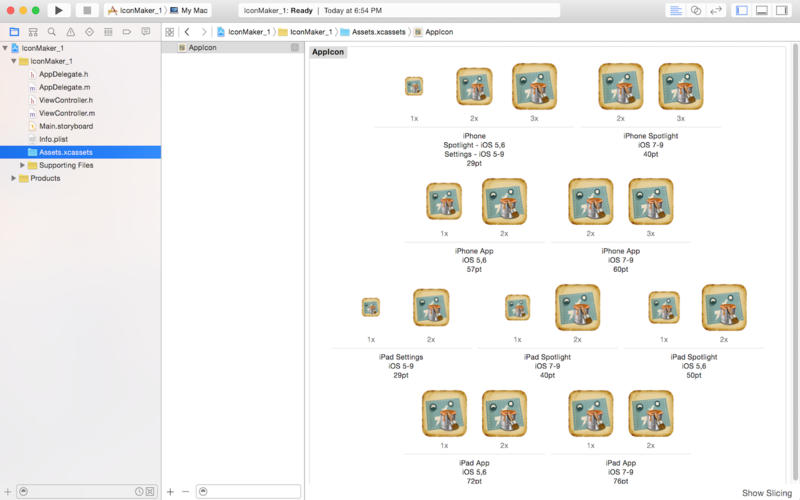Expand the Products group
This screenshot has width=800, height=500.
pyautogui.click(x=13, y=178)
